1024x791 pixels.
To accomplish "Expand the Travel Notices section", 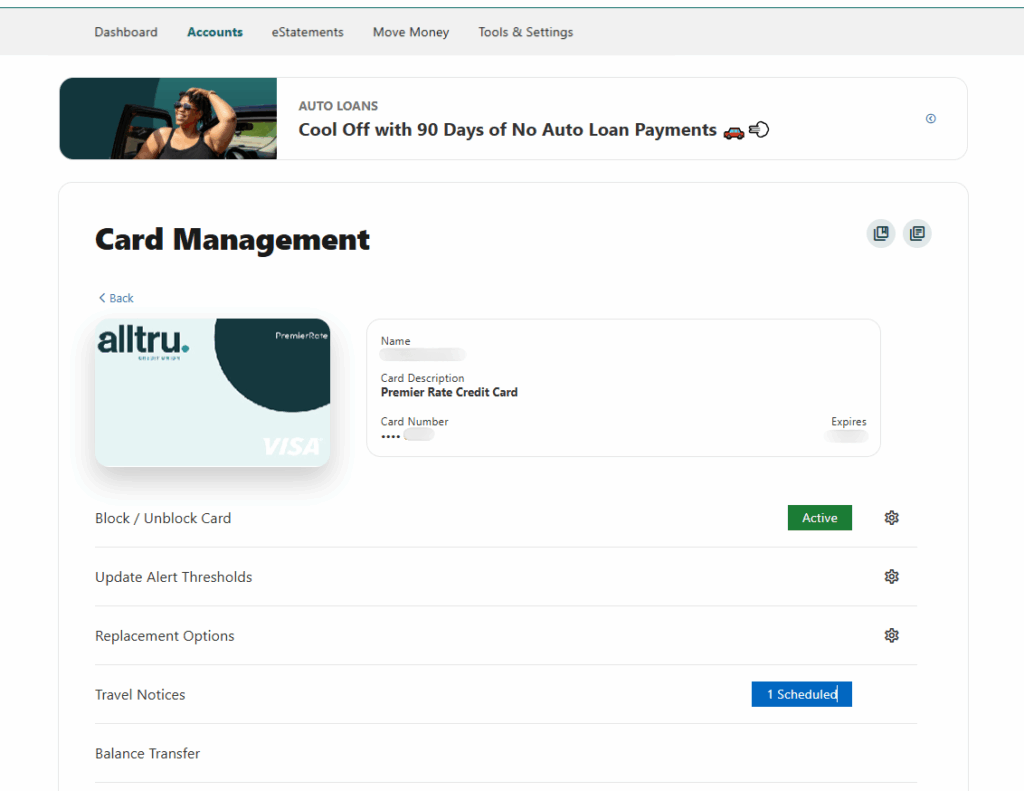I will click(x=140, y=694).
